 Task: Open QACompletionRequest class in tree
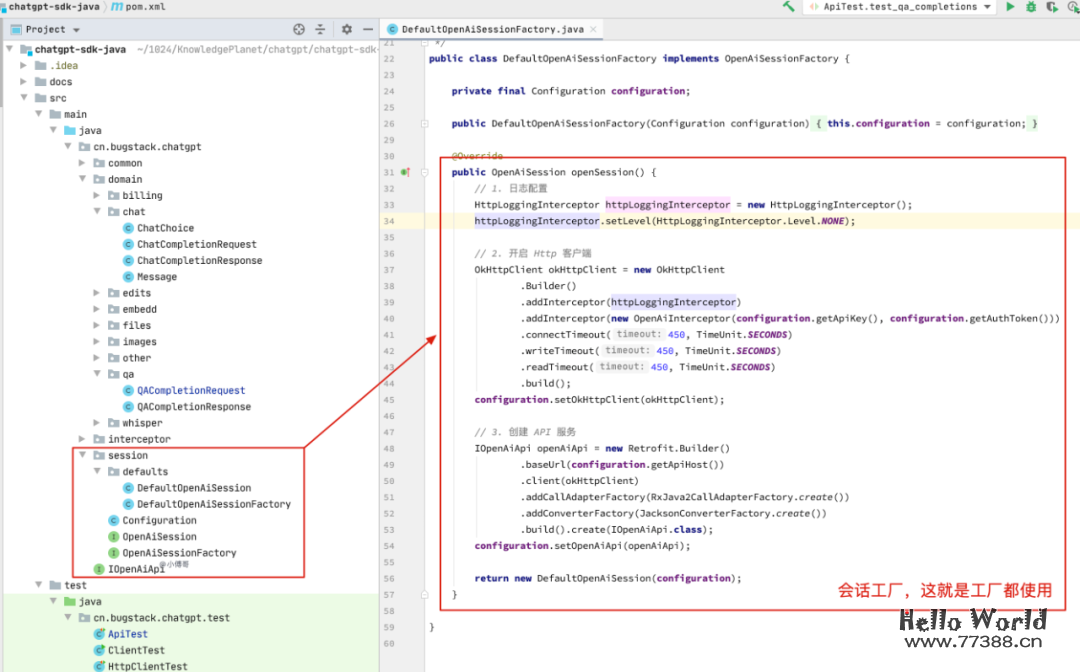click(x=190, y=391)
